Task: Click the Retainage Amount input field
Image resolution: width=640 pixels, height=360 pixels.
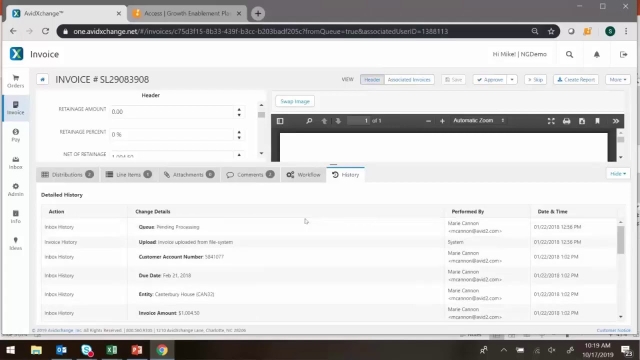Action: [x=171, y=112]
